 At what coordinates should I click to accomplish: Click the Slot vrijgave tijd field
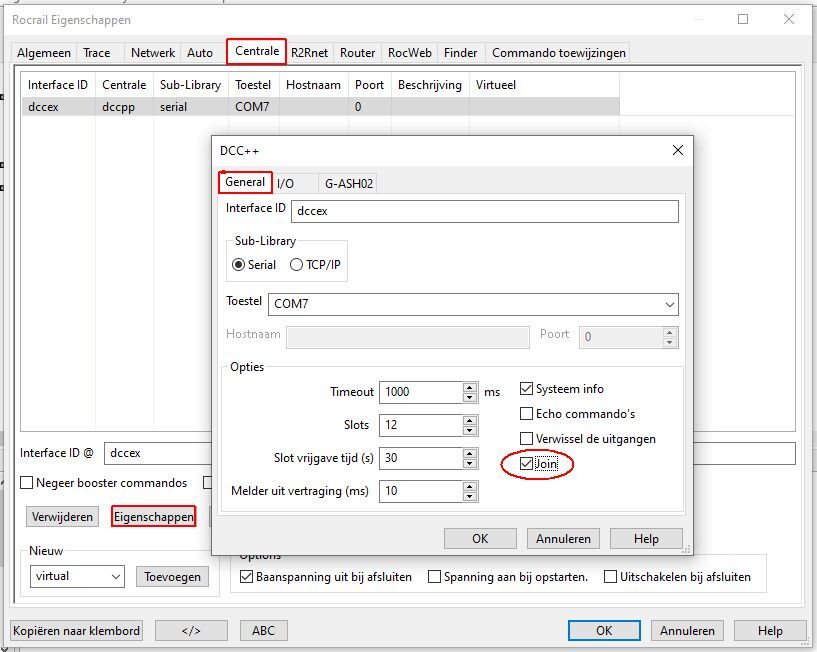point(421,458)
